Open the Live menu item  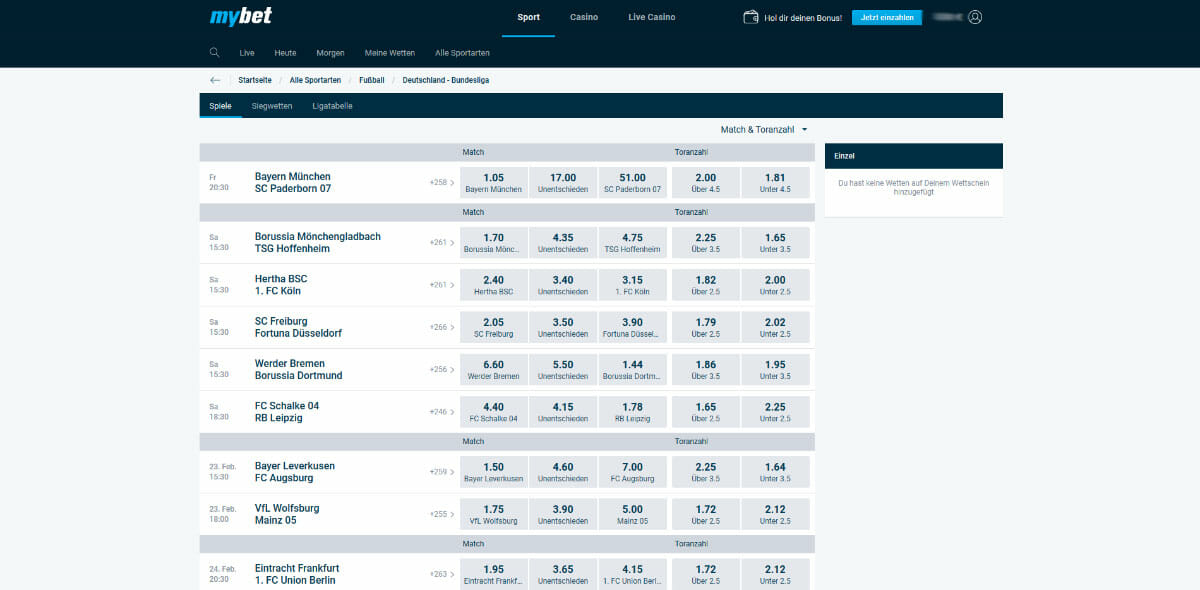tap(247, 52)
